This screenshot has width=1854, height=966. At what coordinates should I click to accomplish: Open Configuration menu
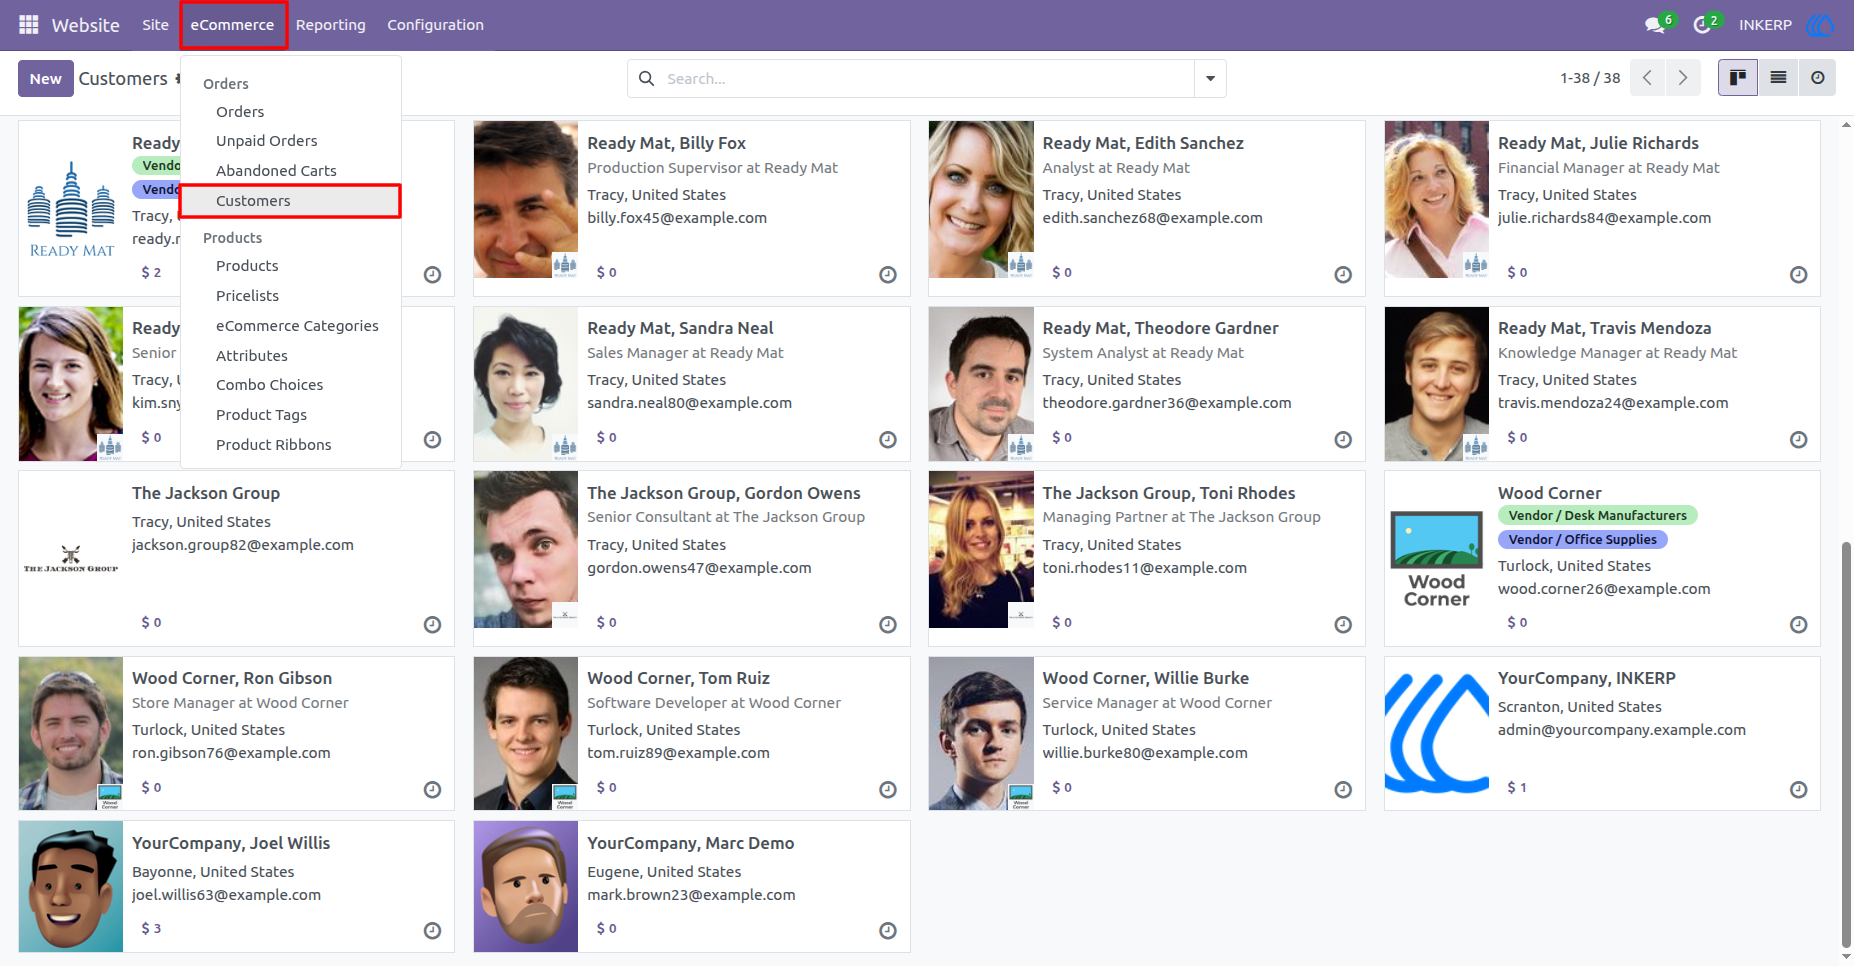click(x=435, y=25)
